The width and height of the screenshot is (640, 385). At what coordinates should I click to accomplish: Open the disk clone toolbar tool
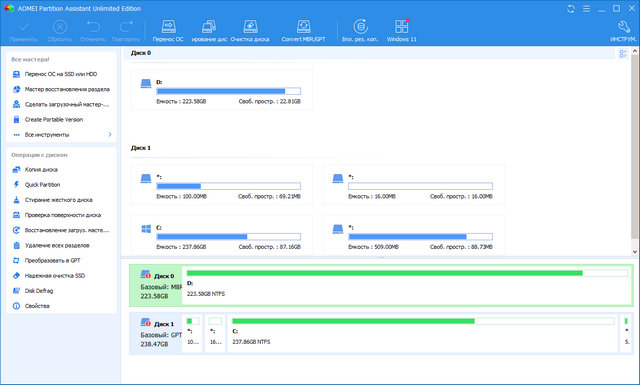coord(209,31)
